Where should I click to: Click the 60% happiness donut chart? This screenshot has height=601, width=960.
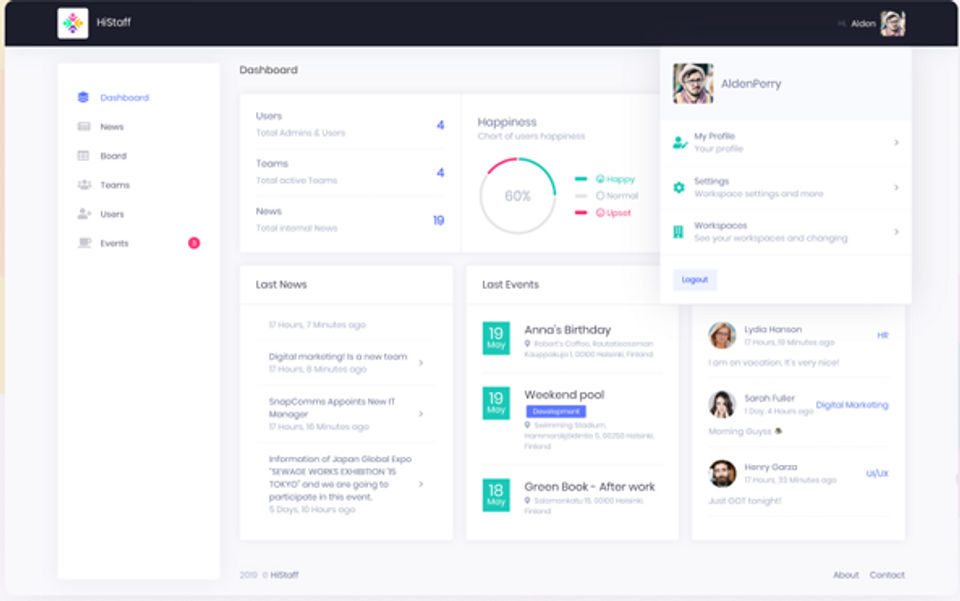(518, 196)
